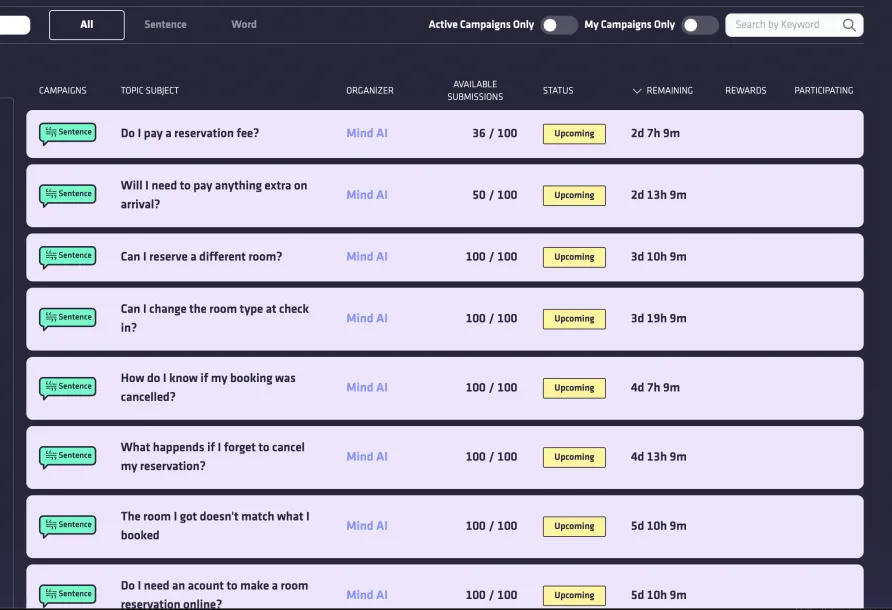This screenshot has height=610, width=892.
Task: Click Mind AI organizer in pay extra row
Action: 367,195
